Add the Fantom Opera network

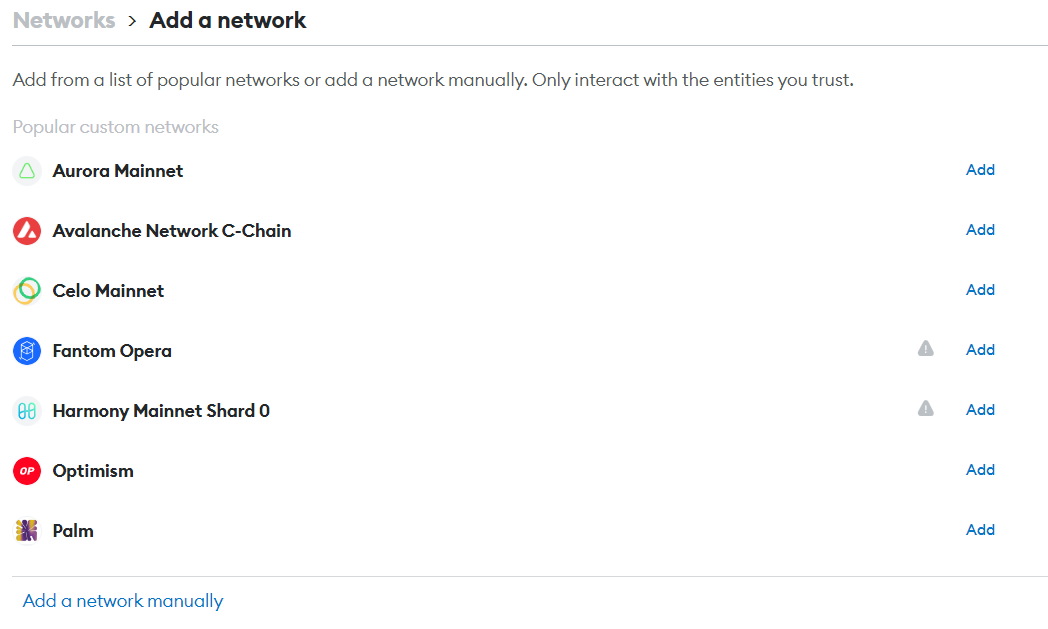click(980, 350)
